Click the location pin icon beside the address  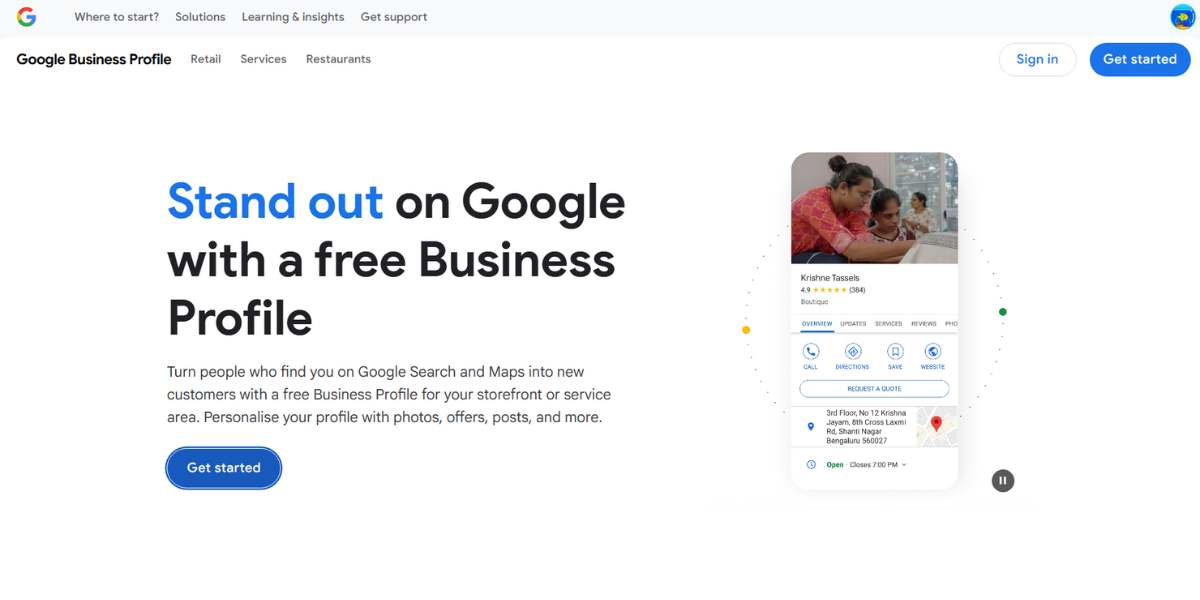pyautogui.click(x=810, y=426)
